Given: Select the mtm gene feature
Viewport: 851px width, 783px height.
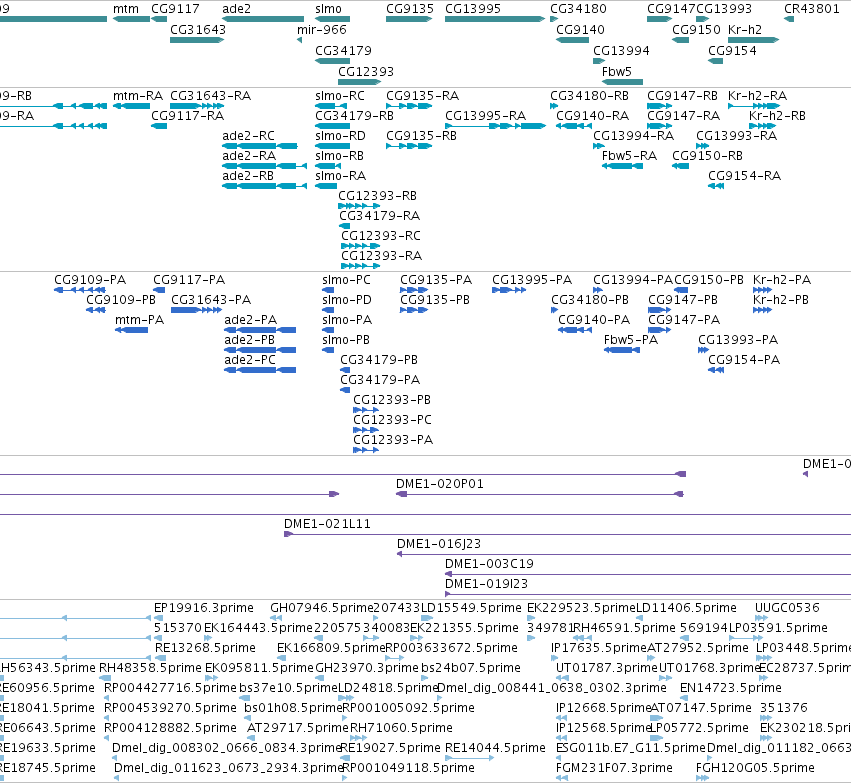Looking at the screenshot, I should coord(131,19).
